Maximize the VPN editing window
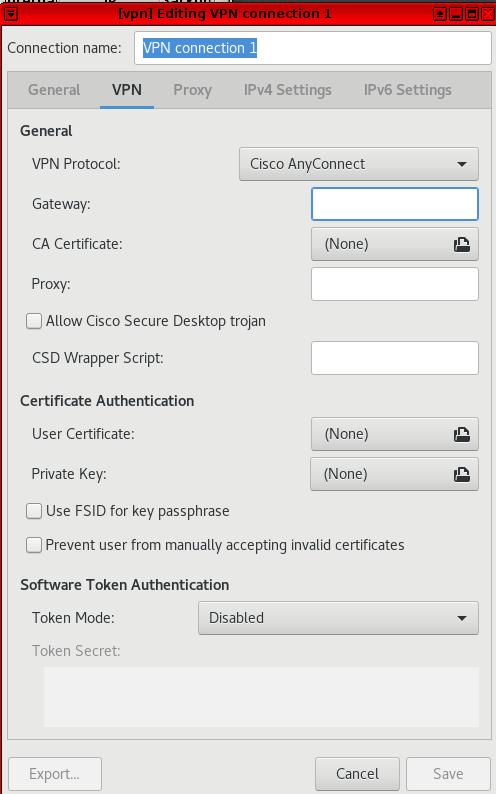 [x=472, y=14]
